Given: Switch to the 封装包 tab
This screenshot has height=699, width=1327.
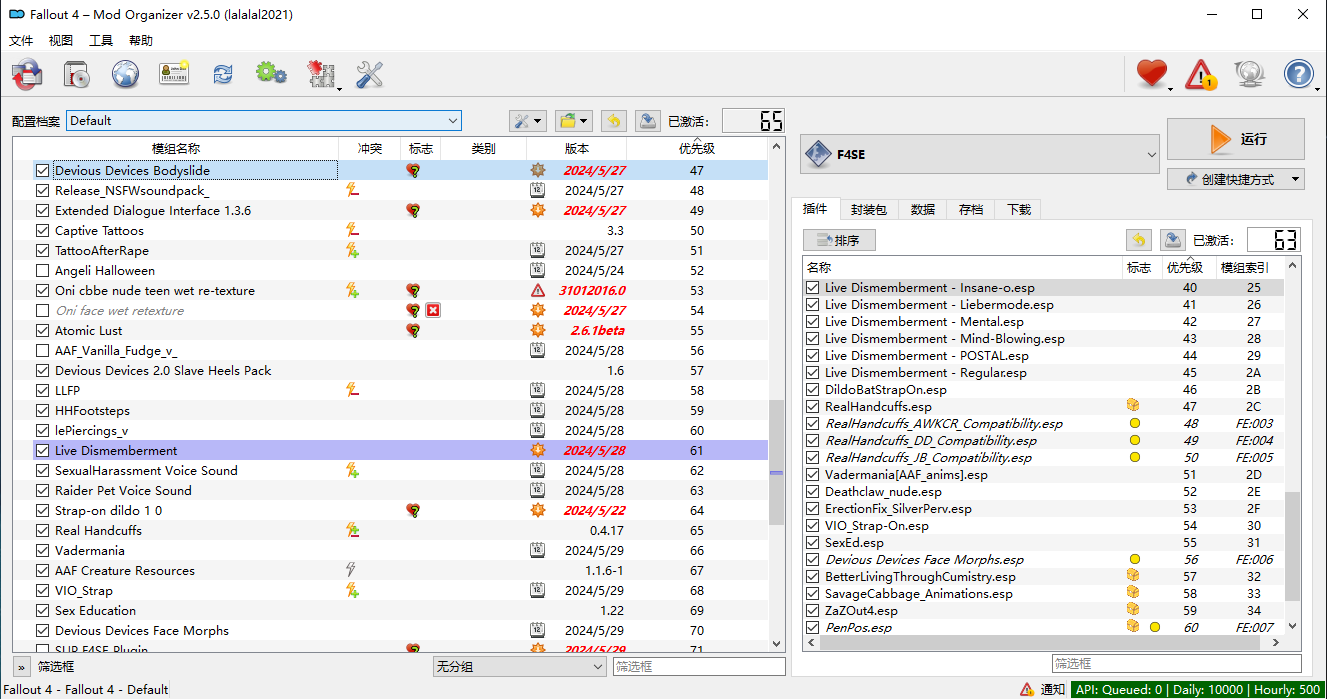Looking at the screenshot, I should (869, 210).
